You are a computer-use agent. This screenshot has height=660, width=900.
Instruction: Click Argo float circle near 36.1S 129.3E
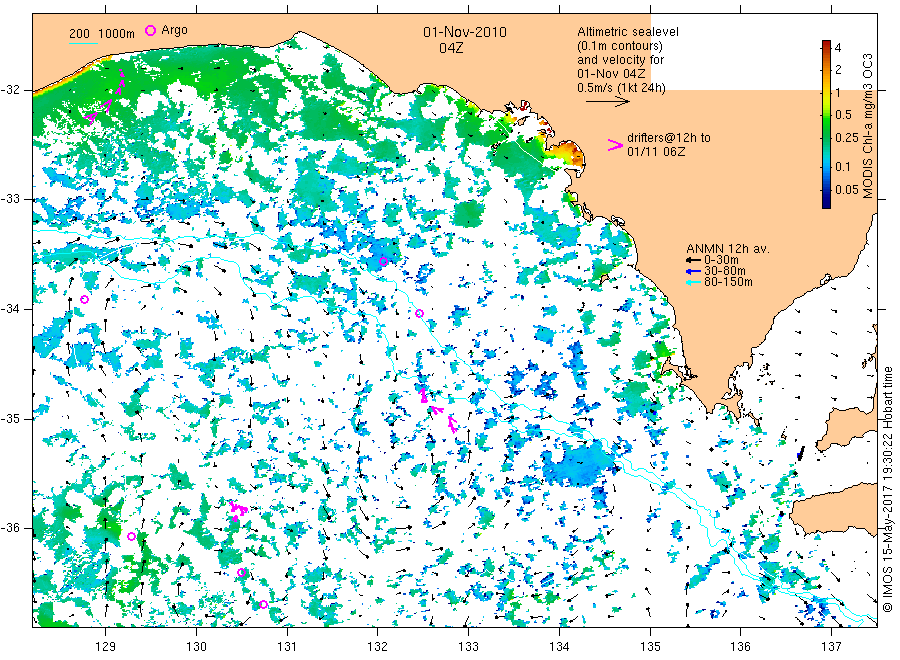click(131, 537)
